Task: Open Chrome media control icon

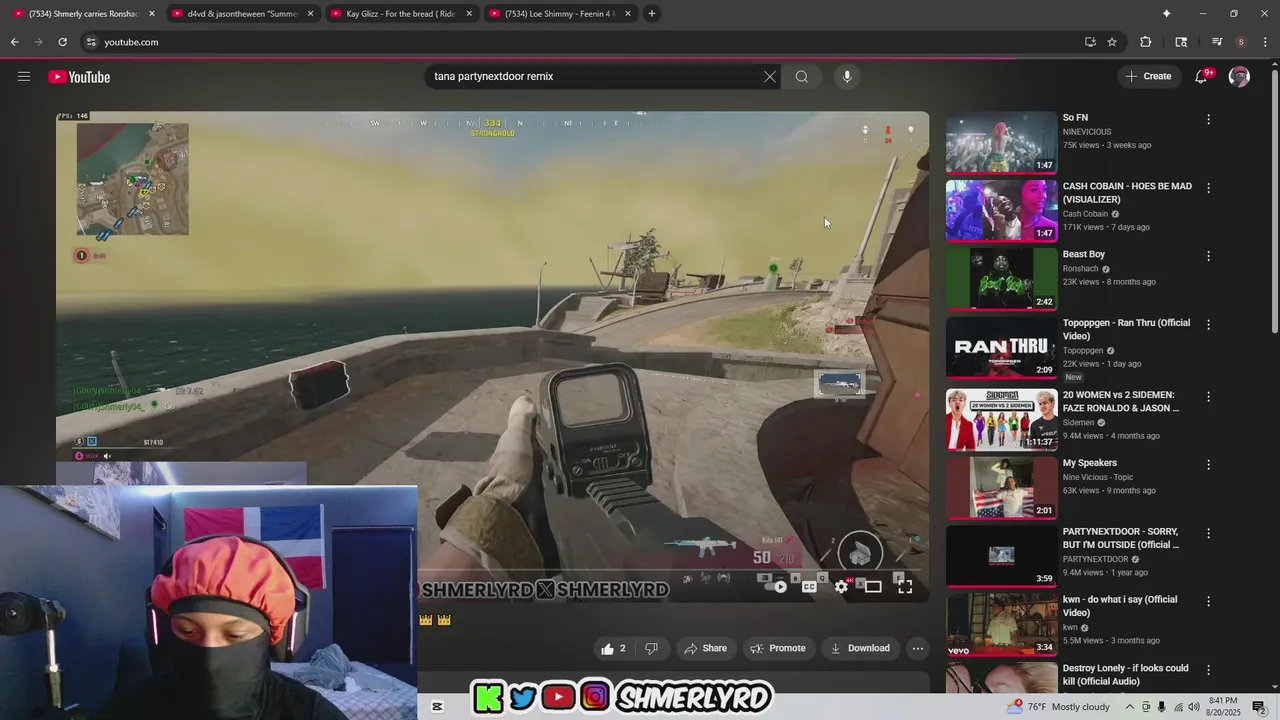Action: click(1217, 42)
